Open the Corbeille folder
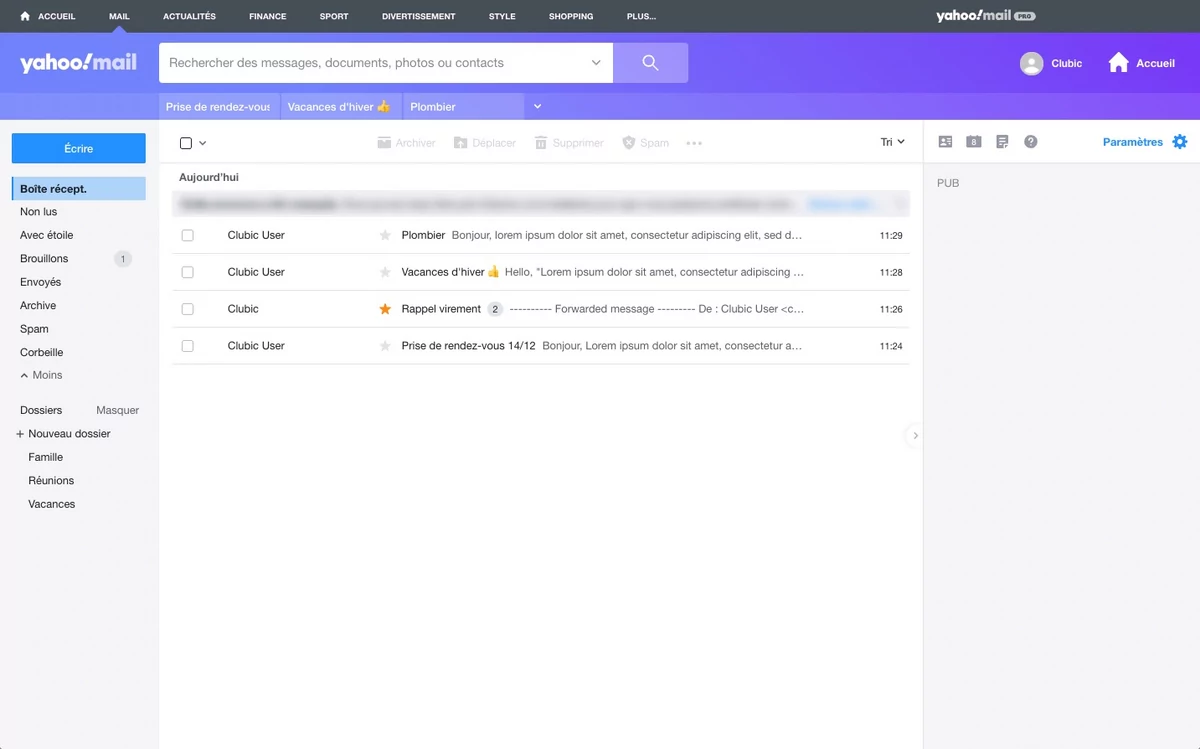The image size is (1200, 749). (41, 352)
